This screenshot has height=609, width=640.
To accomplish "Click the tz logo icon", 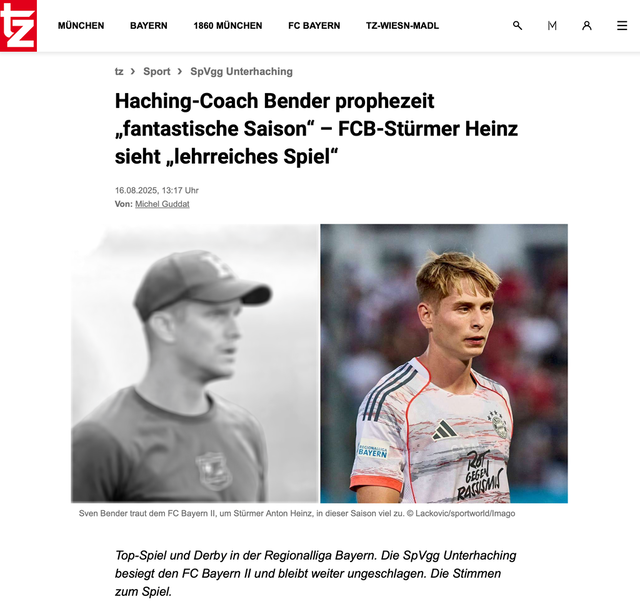I will [x=18, y=26].
